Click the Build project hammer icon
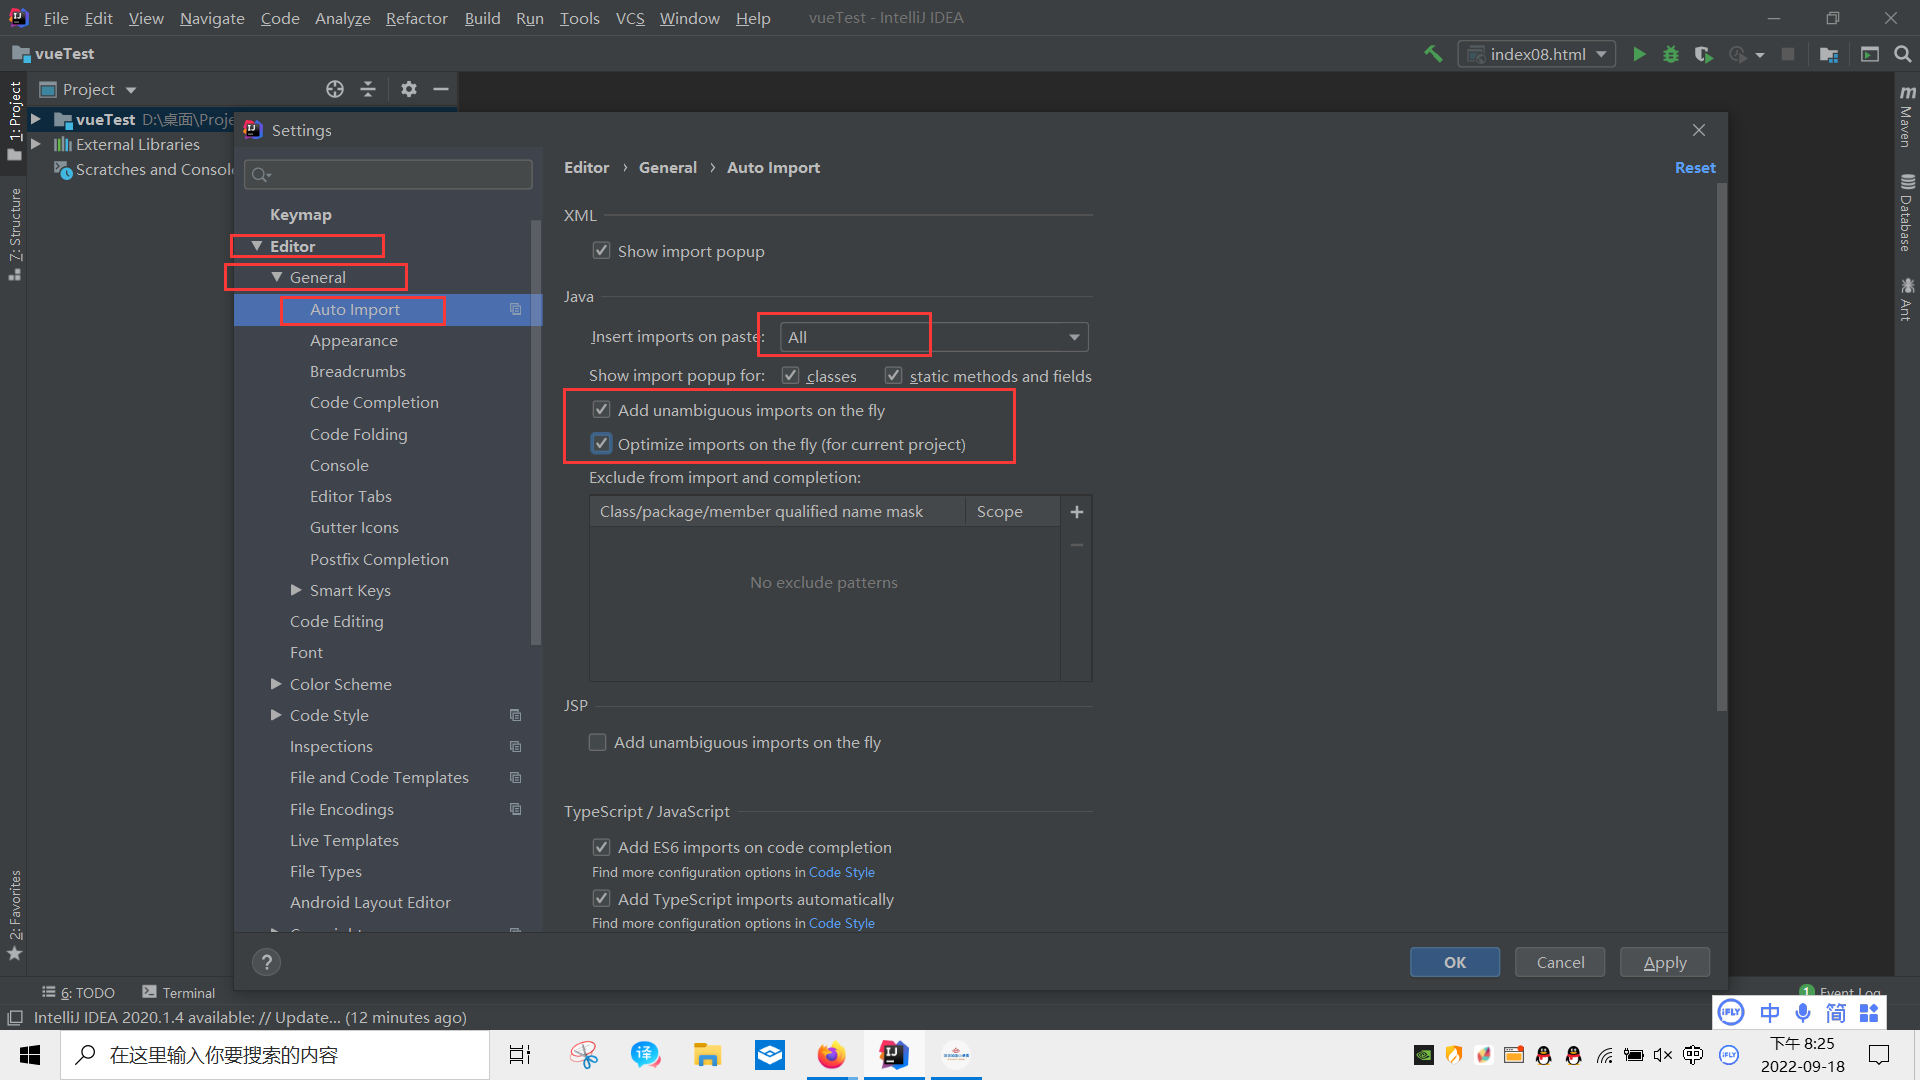Screen dimensions: 1920x1080 (x=1433, y=54)
